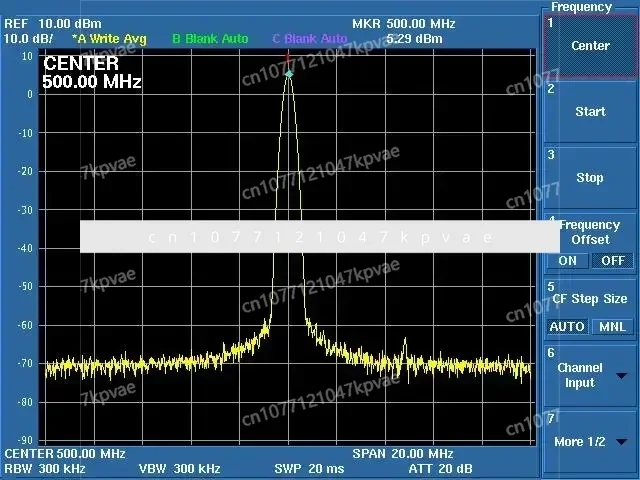Click the ATT 20 dB readout
640x480 pixels.
441,469
